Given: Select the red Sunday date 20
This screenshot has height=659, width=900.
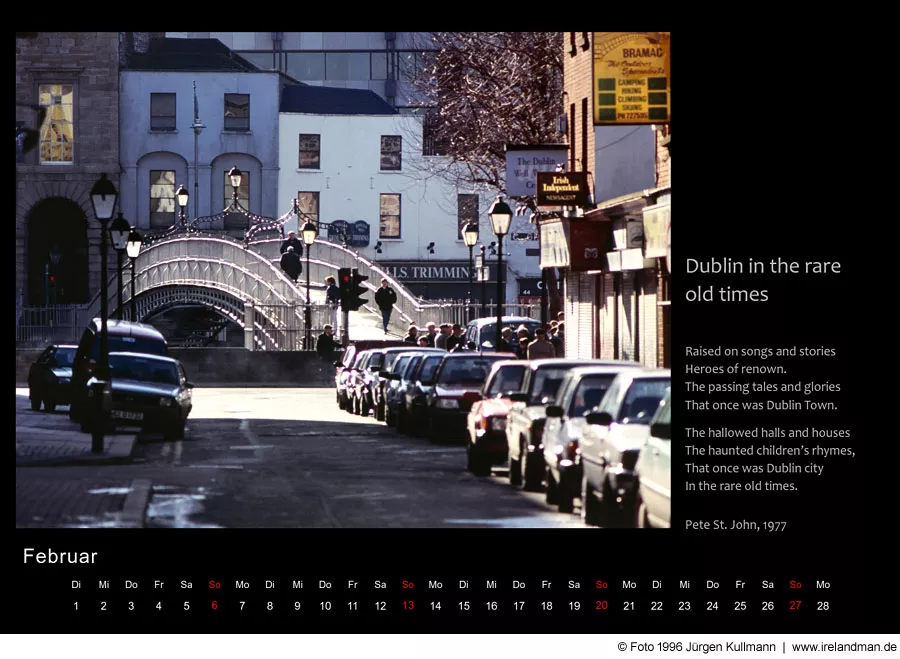Looking at the screenshot, I should [x=601, y=606].
